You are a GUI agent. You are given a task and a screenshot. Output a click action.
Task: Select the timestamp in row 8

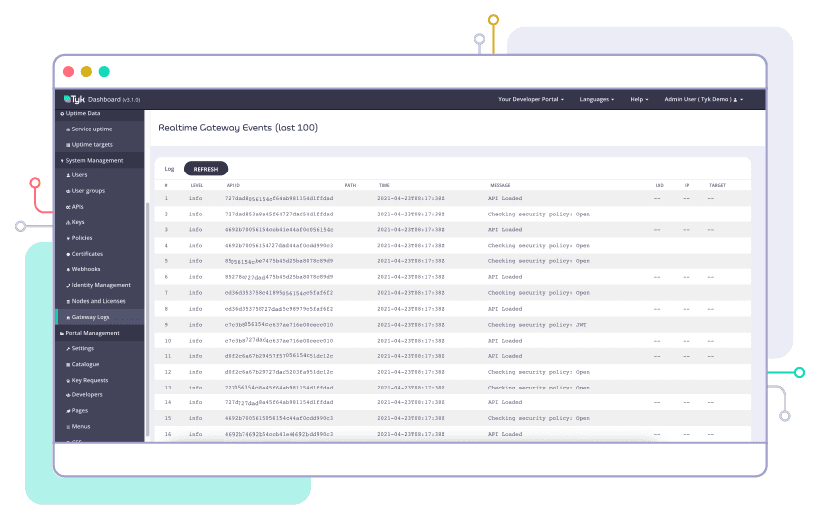(411, 309)
